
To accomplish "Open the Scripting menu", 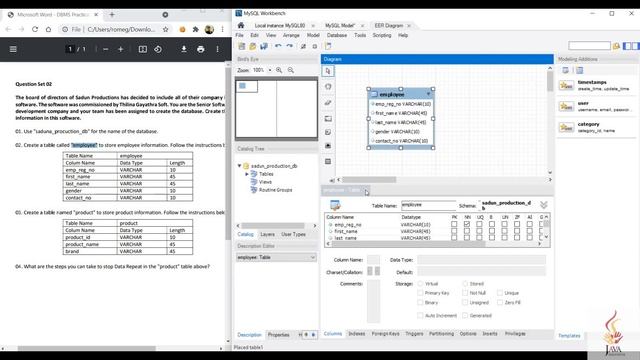I will 382,36.
